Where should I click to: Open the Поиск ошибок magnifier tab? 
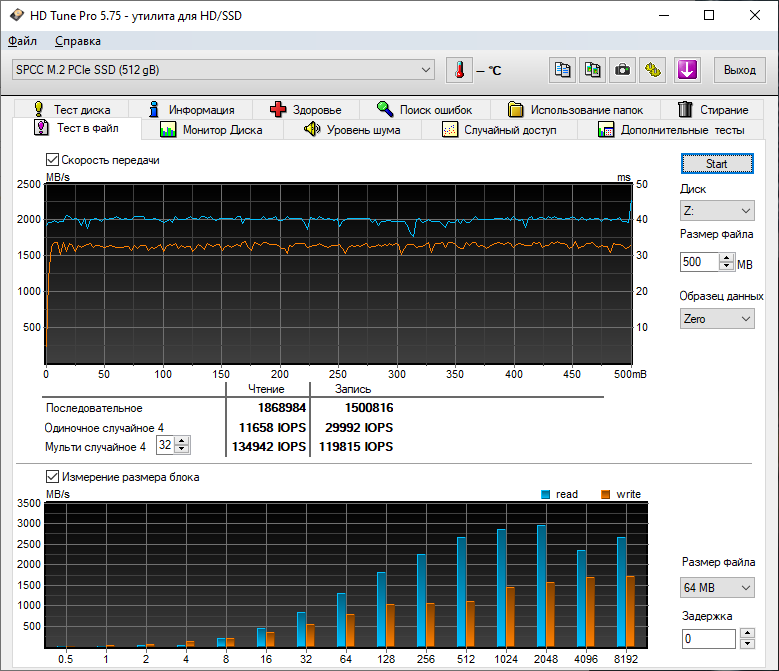tap(432, 110)
